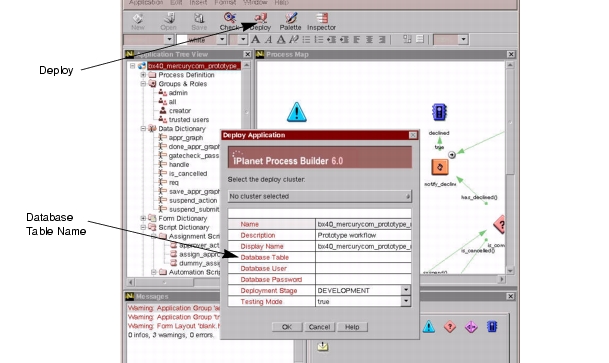This screenshot has width=609, height=363.
Task: Click the New toolbar icon
Action: pos(137,22)
